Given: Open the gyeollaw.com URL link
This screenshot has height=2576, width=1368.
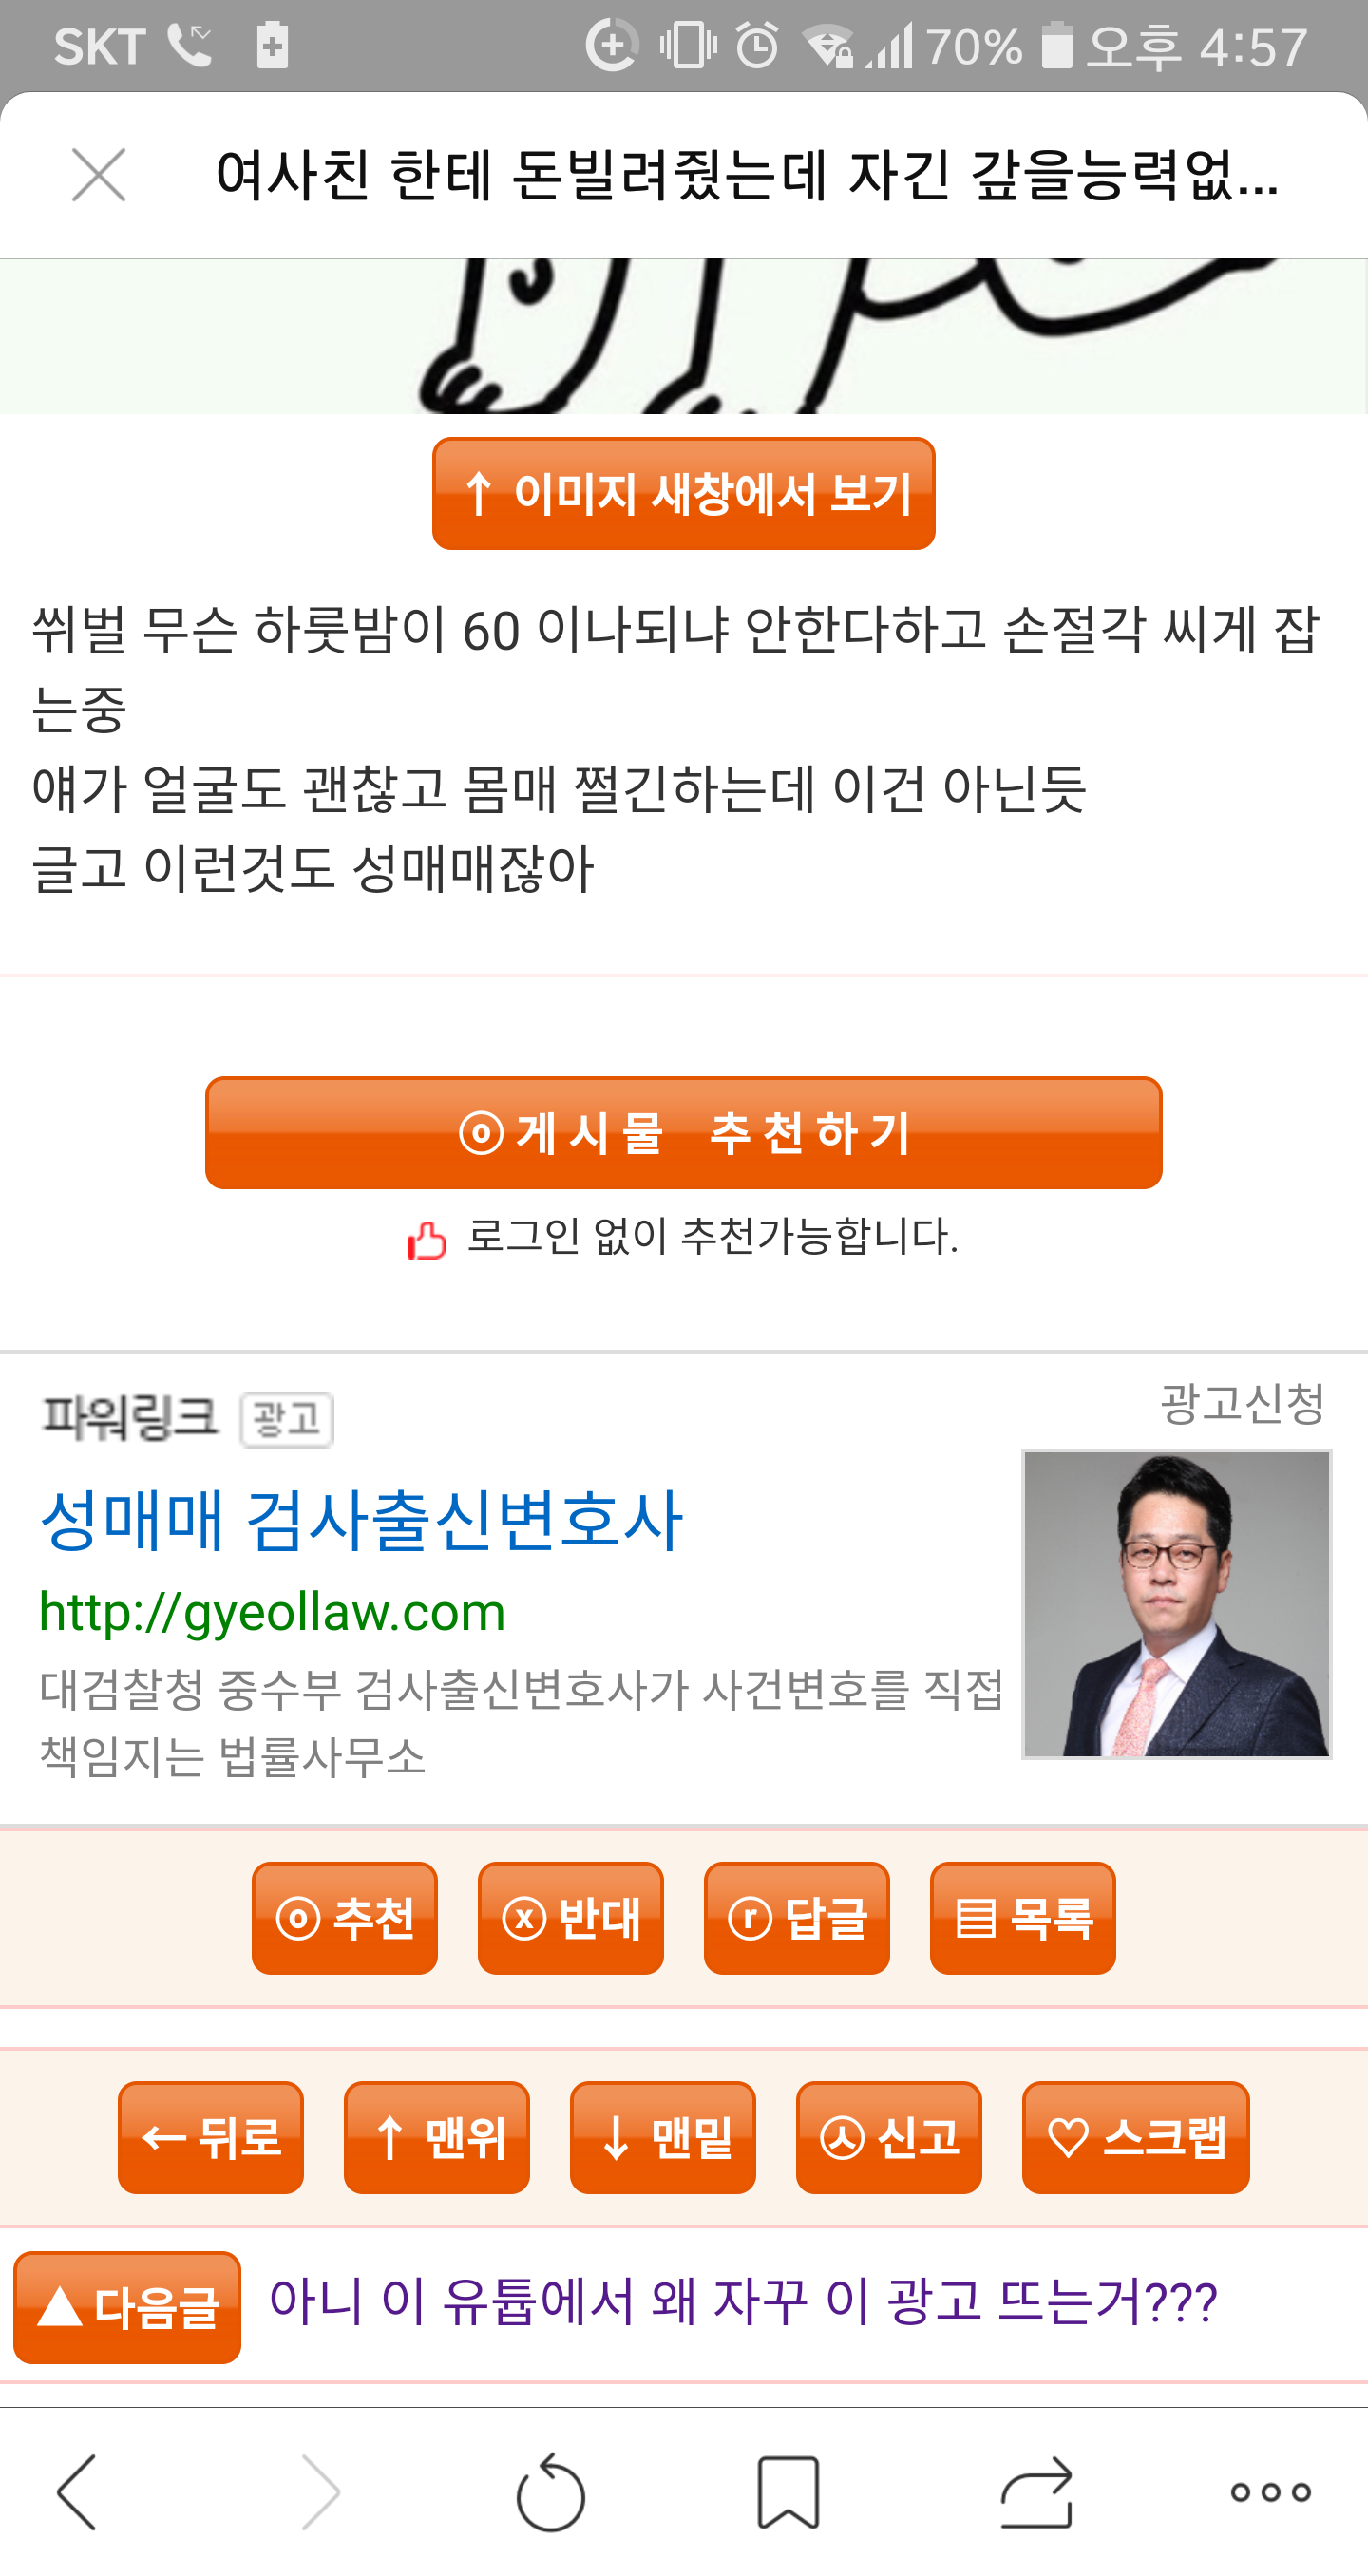Looking at the screenshot, I should click(x=272, y=1612).
